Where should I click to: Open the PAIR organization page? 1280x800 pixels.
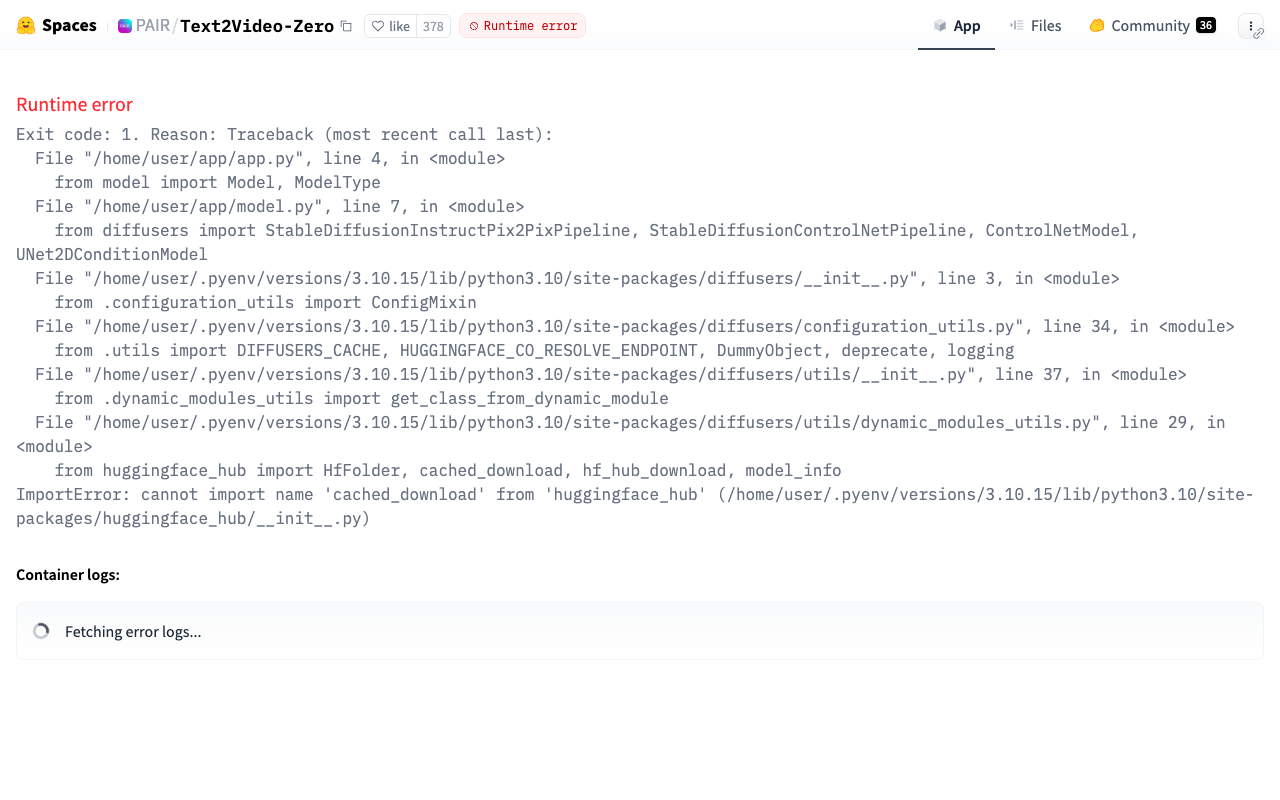click(x=153, y=26)
